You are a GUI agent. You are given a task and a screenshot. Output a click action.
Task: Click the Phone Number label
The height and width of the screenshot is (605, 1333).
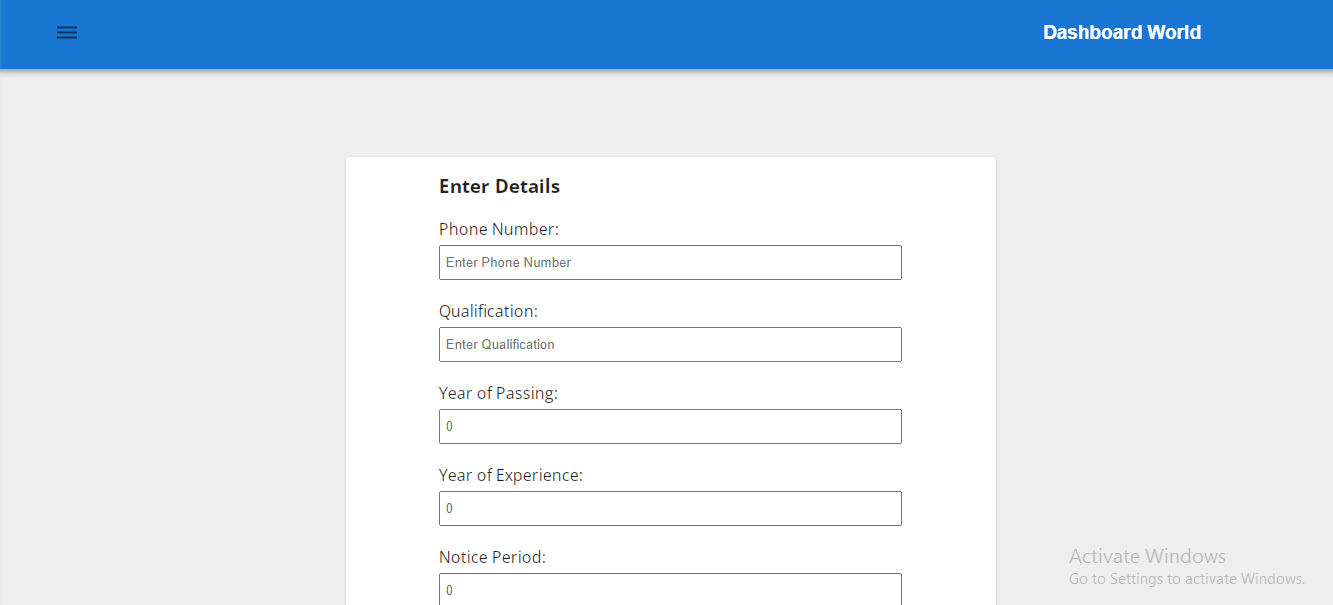tap(498, 228)
